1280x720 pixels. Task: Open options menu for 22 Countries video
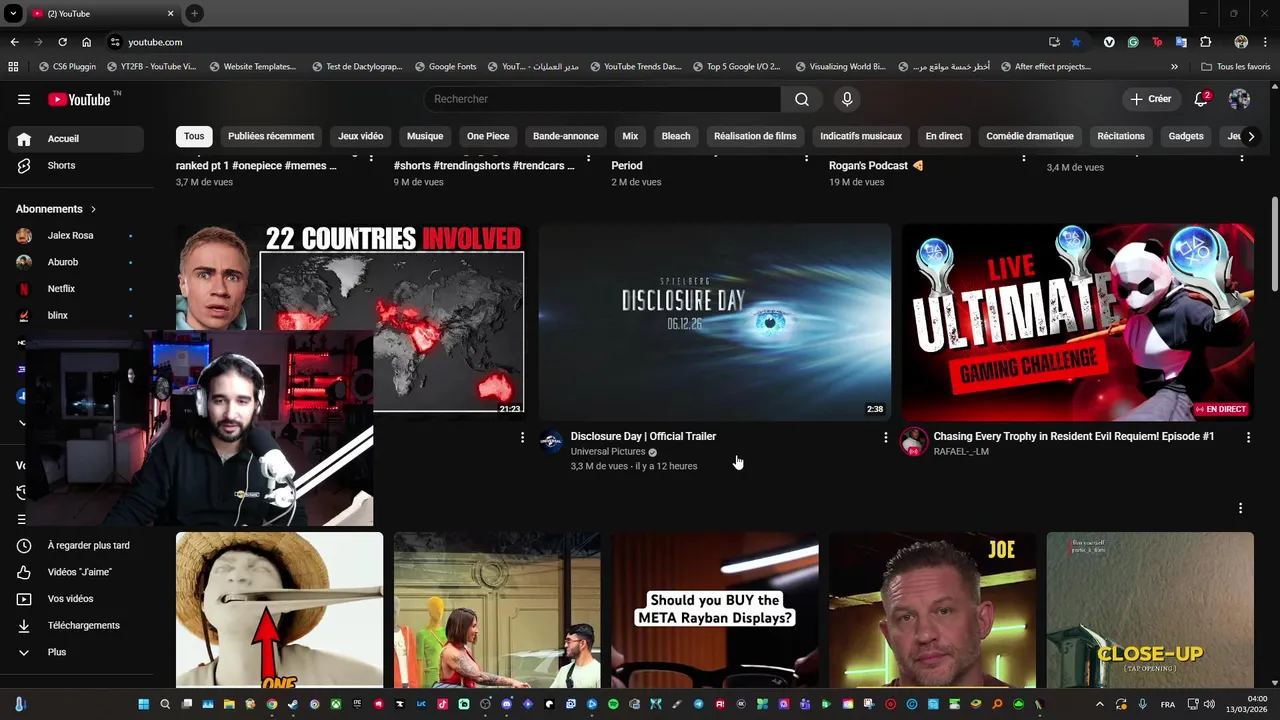coord(522,437)
